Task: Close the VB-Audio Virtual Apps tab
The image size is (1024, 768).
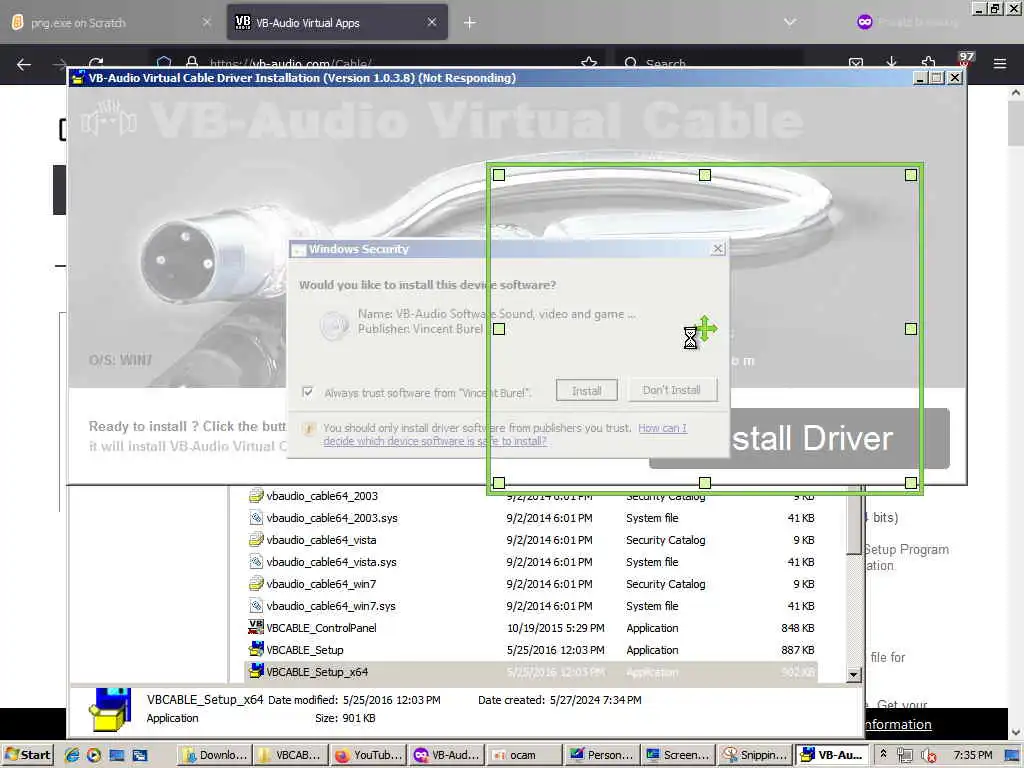Action: pos(432,22)
